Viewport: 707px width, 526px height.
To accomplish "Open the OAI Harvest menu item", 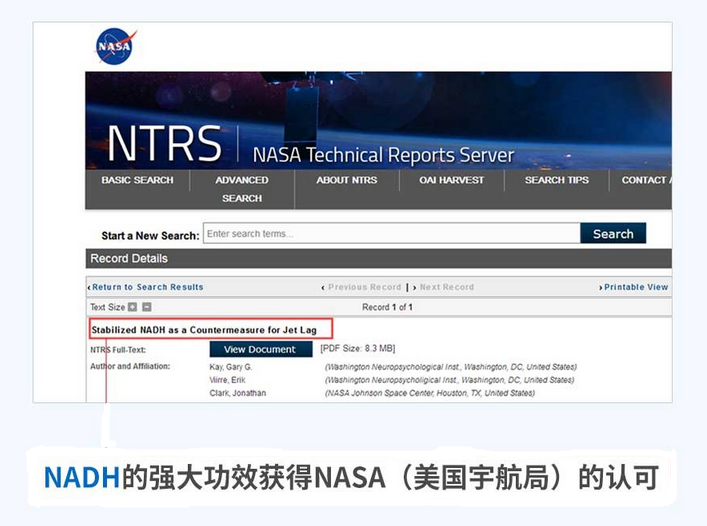I will (x=451, y=180).
